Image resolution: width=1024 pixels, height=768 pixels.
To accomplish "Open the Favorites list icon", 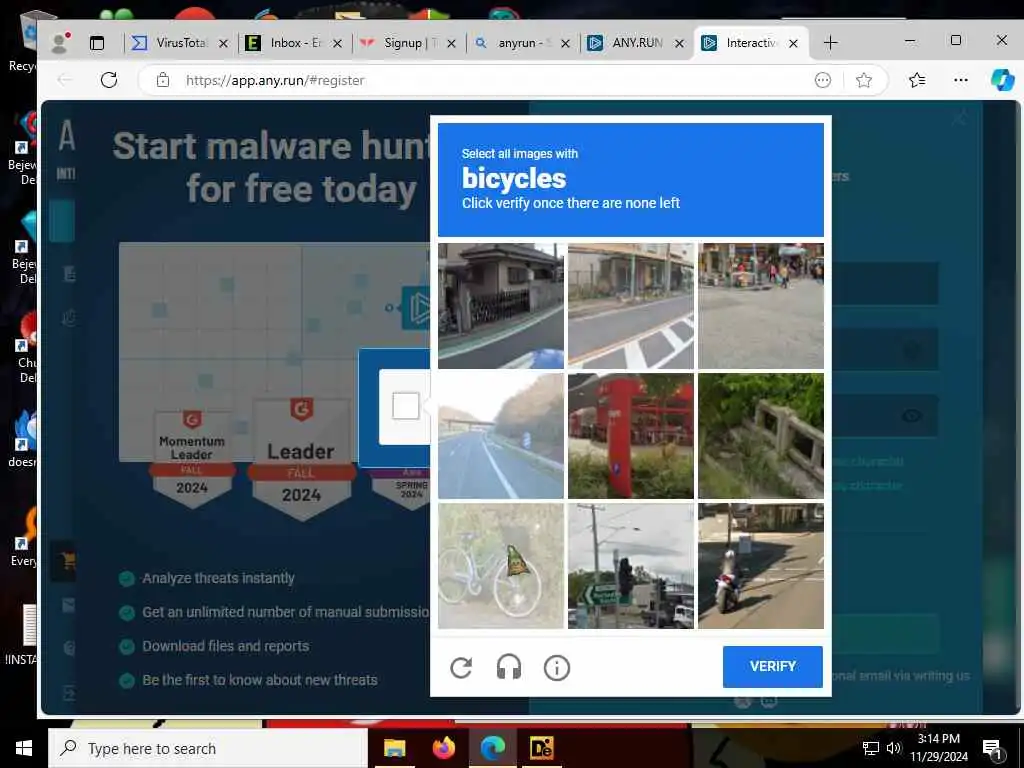I will coord(917,80).
